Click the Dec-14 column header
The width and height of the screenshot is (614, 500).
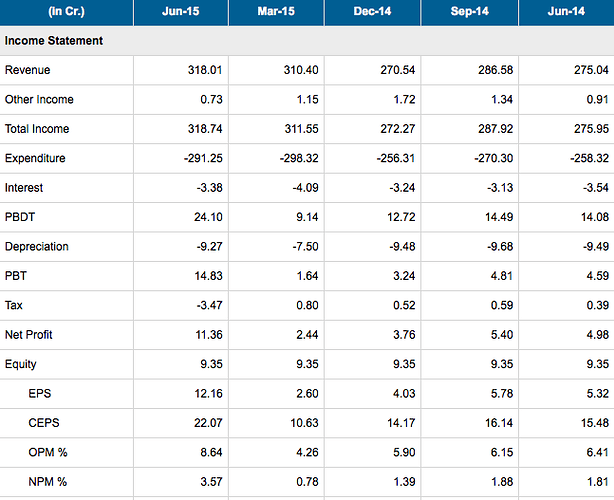coord(372,11)
